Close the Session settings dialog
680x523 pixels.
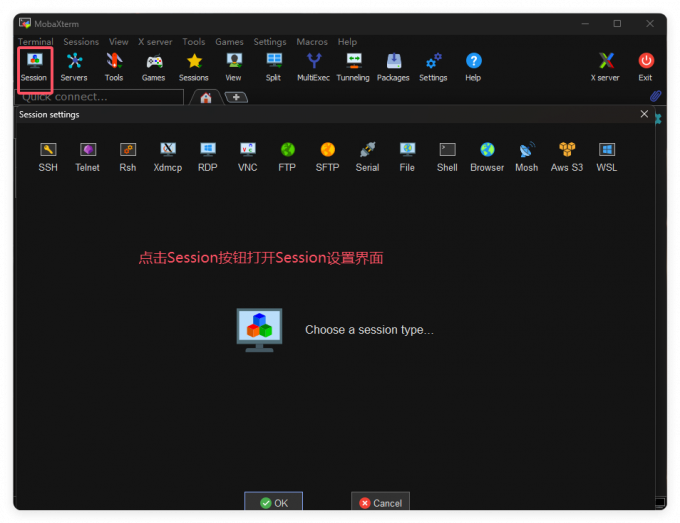pos(644,114)
